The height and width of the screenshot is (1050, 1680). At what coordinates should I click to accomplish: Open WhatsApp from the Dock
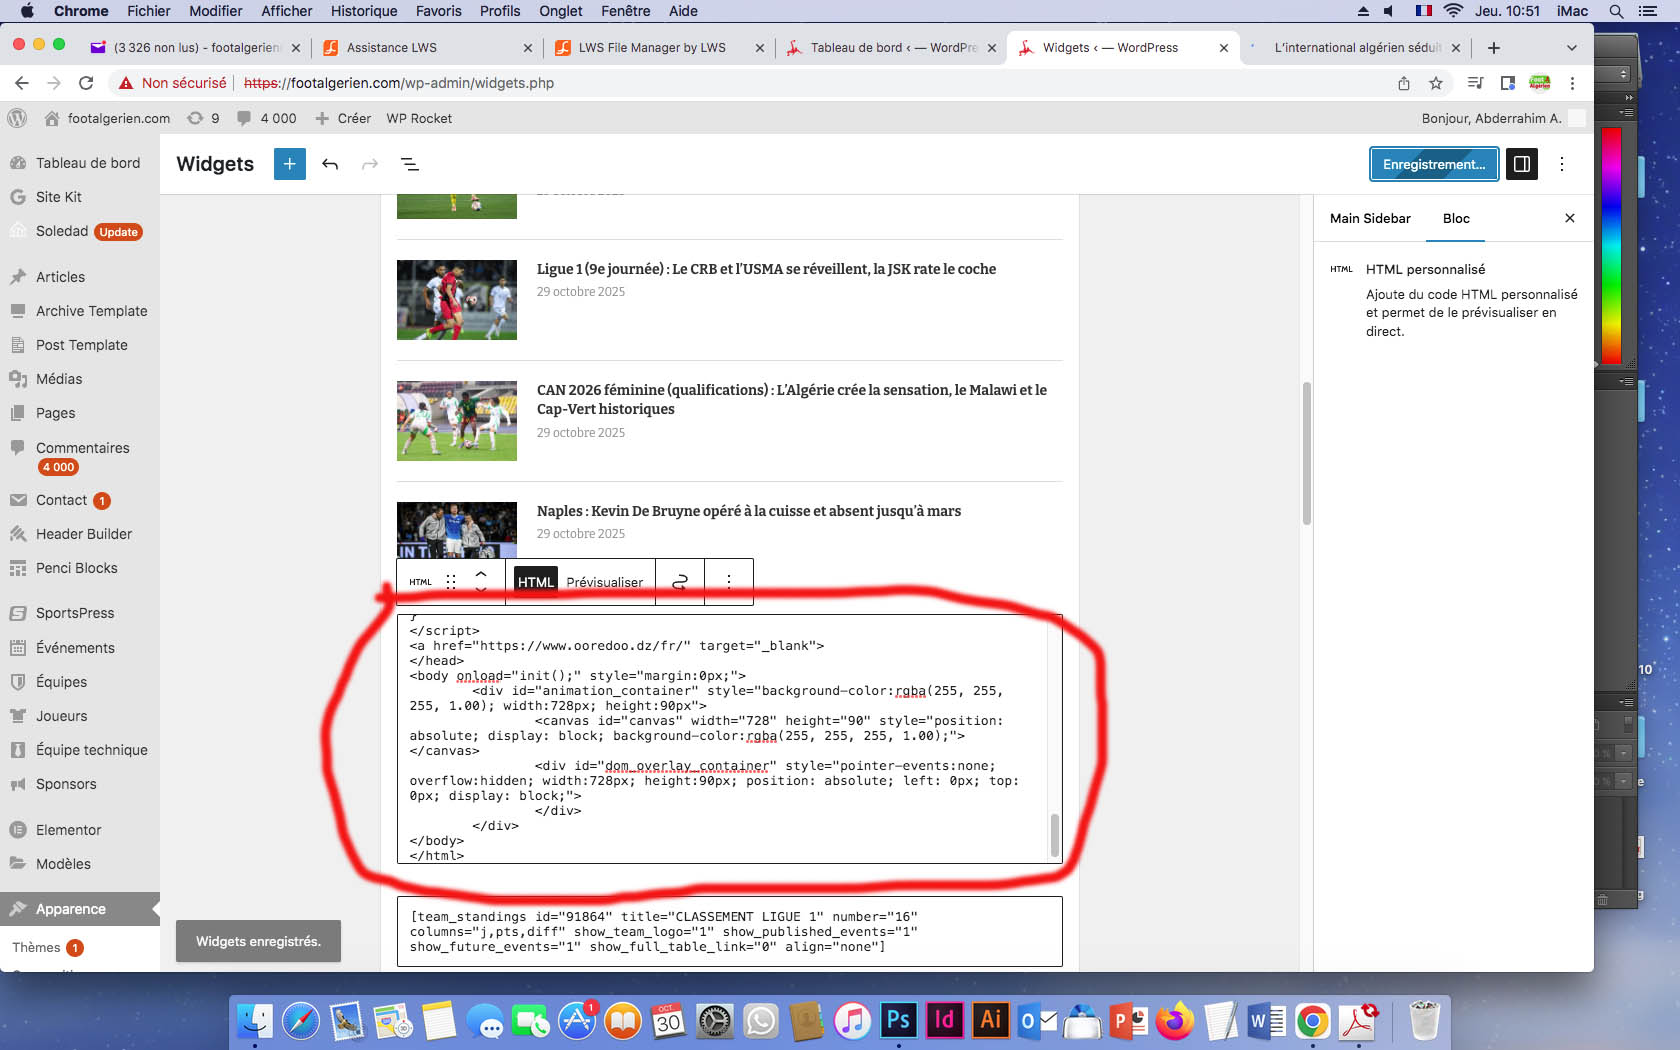(761, 1021)
